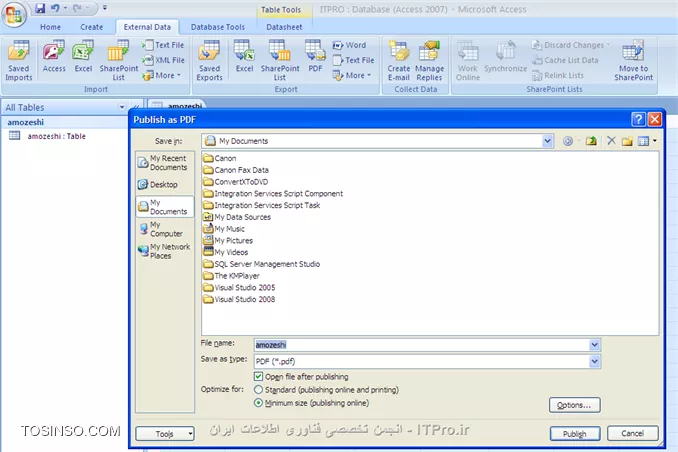Select the External Data tab
678x452 pixels.
tap(147, 27)
